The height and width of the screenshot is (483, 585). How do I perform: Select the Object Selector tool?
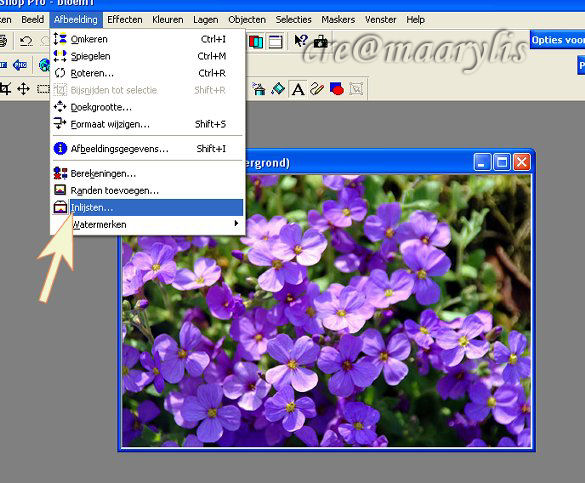[x=356, y=89]
